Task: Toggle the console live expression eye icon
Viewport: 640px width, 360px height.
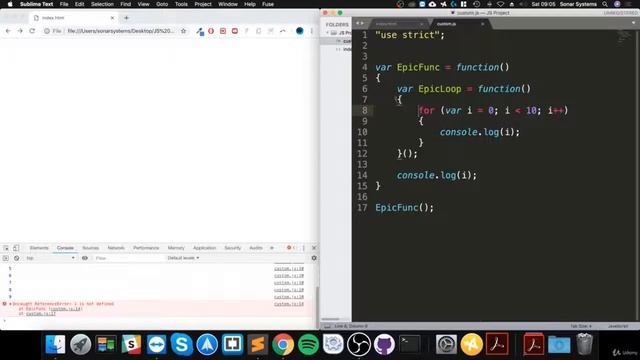Action: [85, 258]
